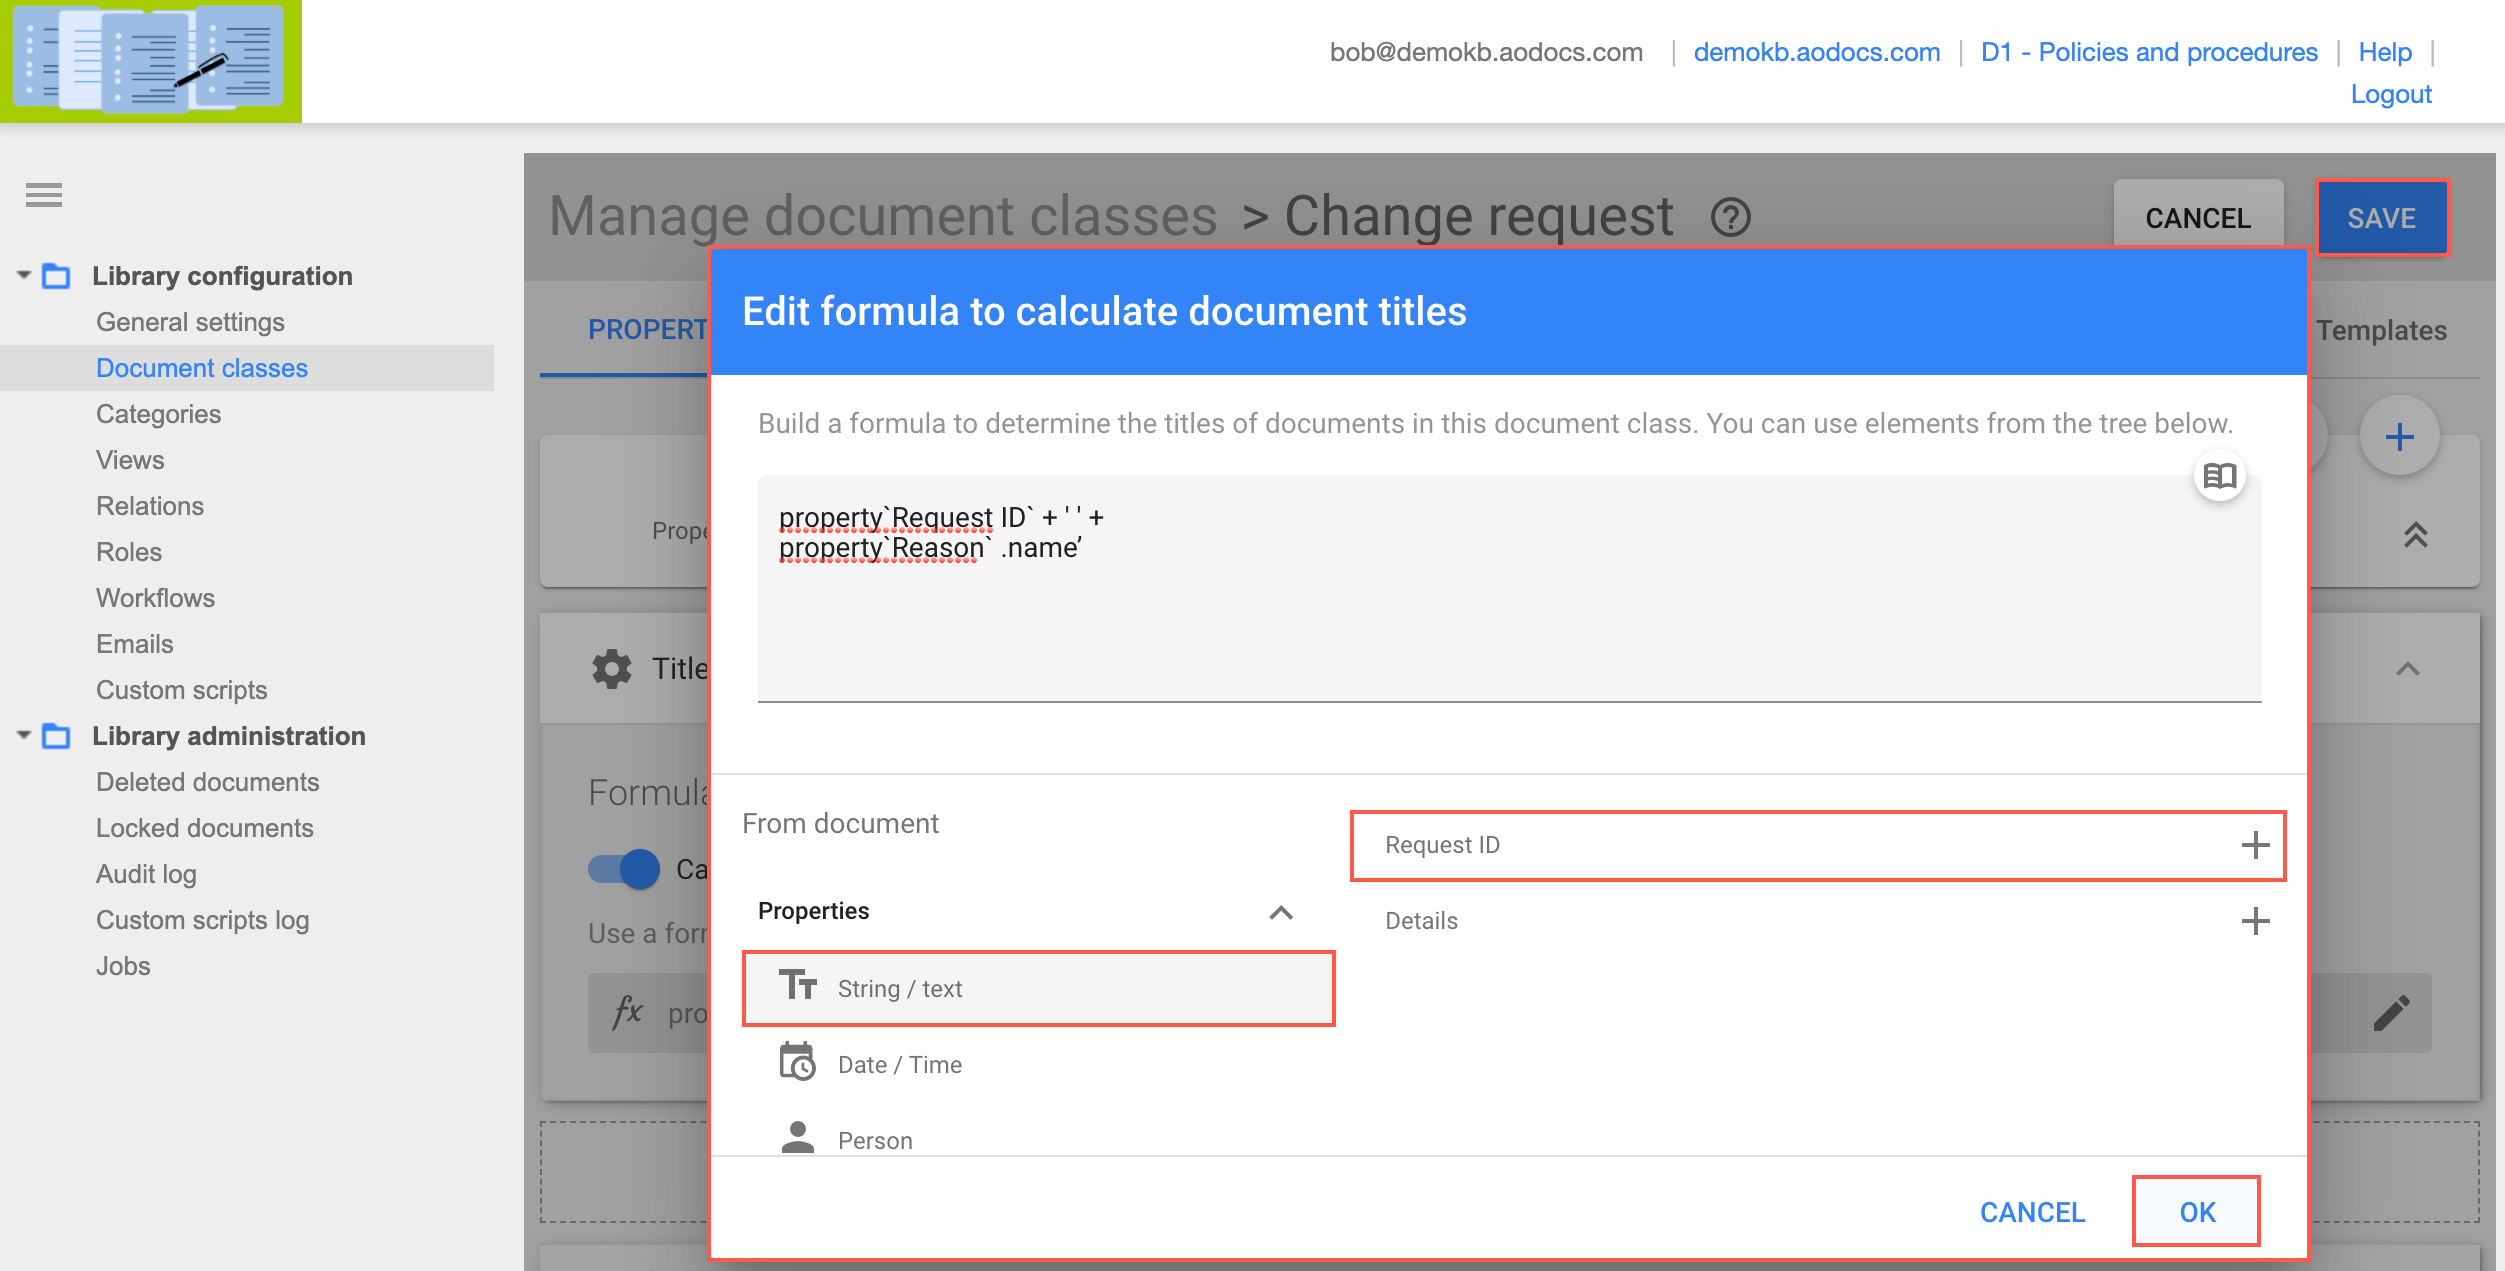Open the hamburger menu icon

click(x=44, y=195)
